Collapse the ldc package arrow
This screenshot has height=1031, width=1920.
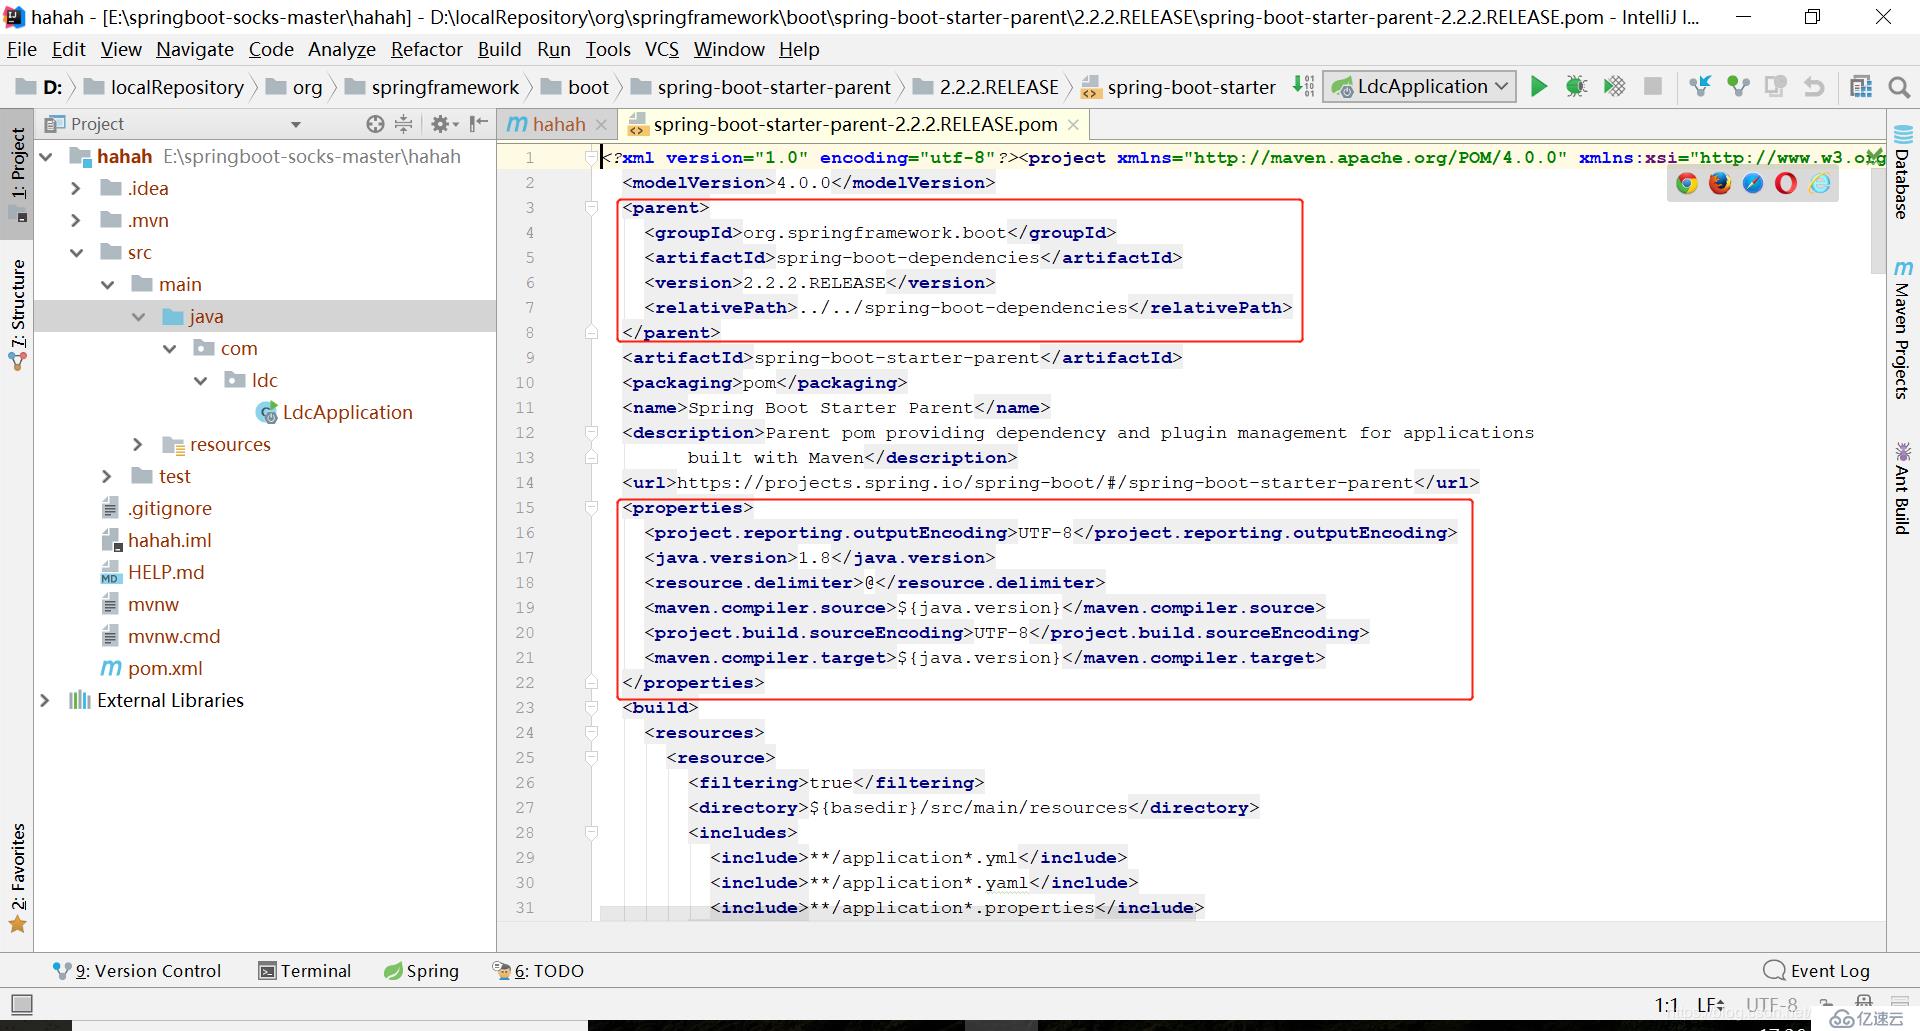[x=201, y=381]
